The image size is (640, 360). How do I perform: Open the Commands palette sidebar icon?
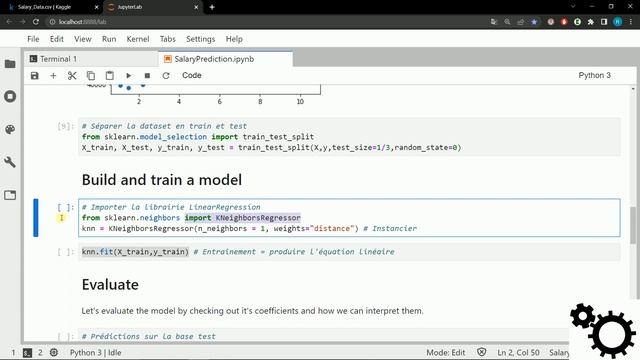point(10,129)
